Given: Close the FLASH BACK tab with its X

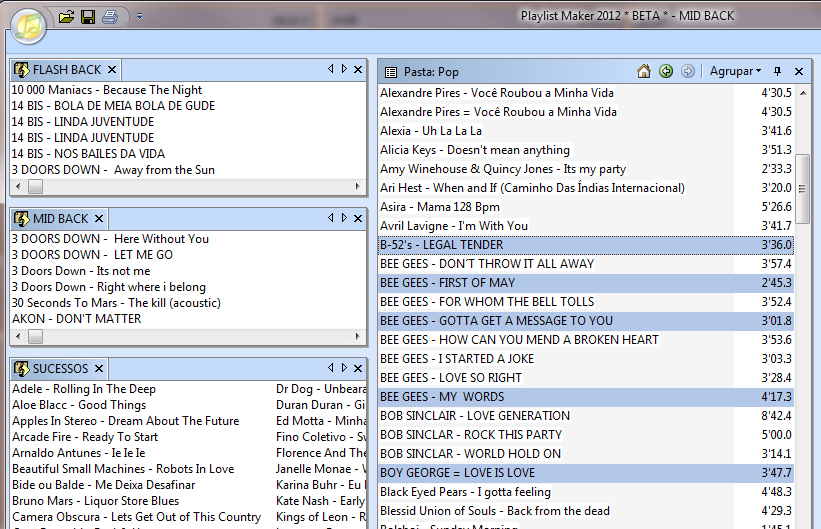Looking at the screenshot, I should click(112, 70).
